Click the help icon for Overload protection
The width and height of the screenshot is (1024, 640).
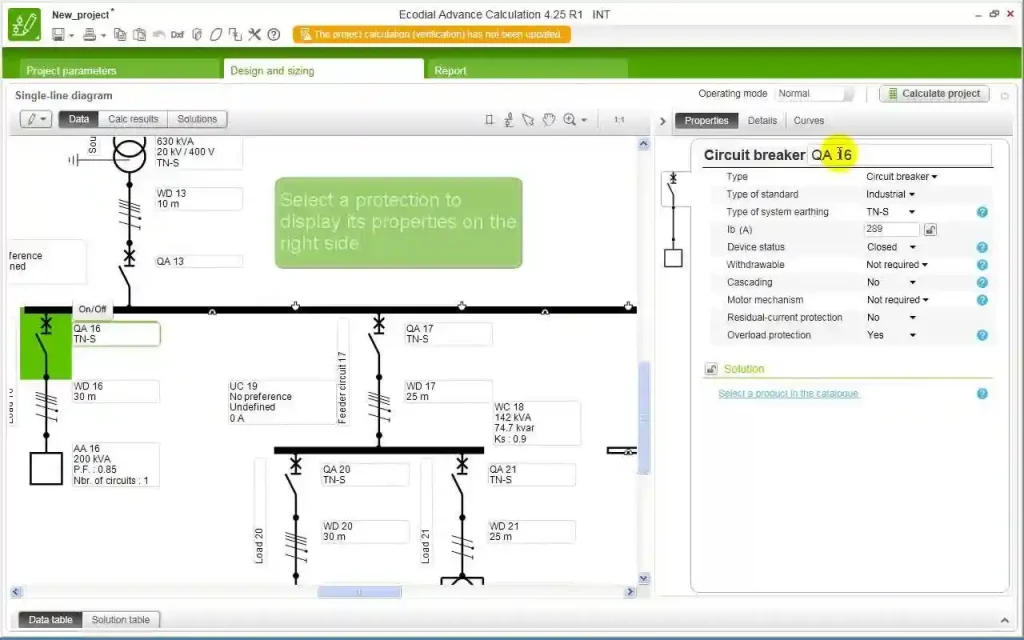pos(982,335)
